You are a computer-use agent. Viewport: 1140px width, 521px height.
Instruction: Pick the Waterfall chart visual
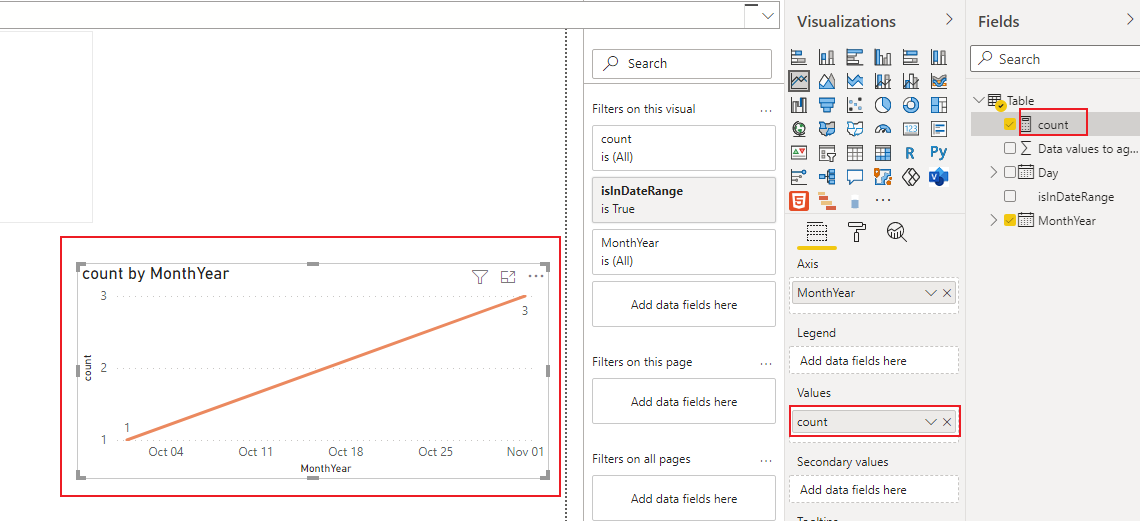pyautogui.click(x=800, y=105)
